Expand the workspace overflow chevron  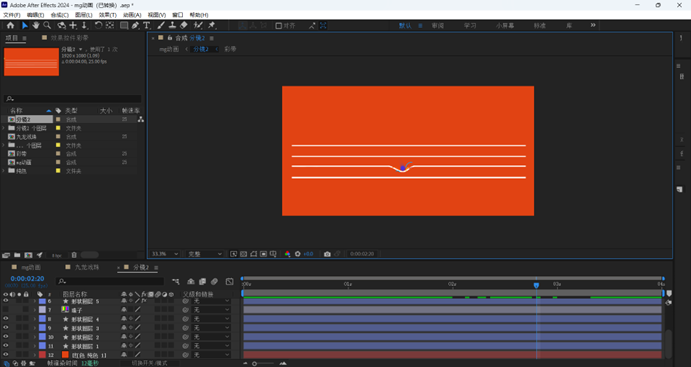pyautogui.click(x=593, y=25)
